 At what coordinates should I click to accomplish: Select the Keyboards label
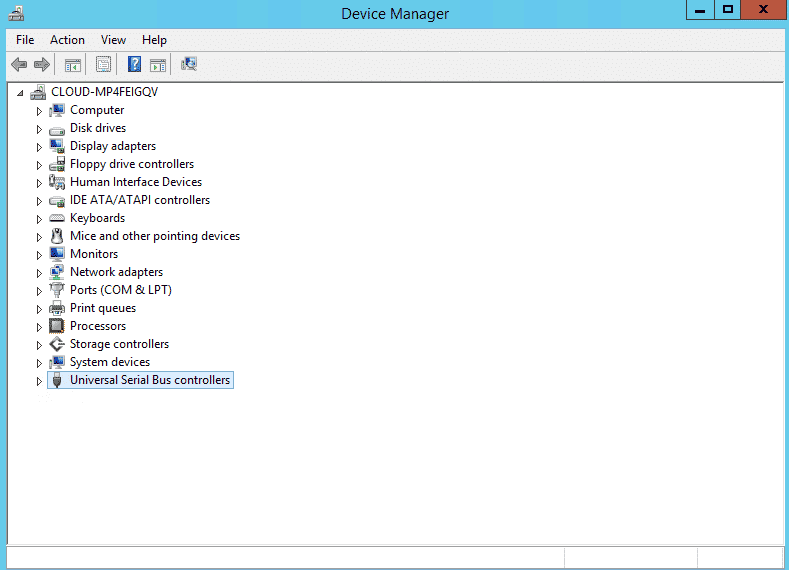click(98, 218)
